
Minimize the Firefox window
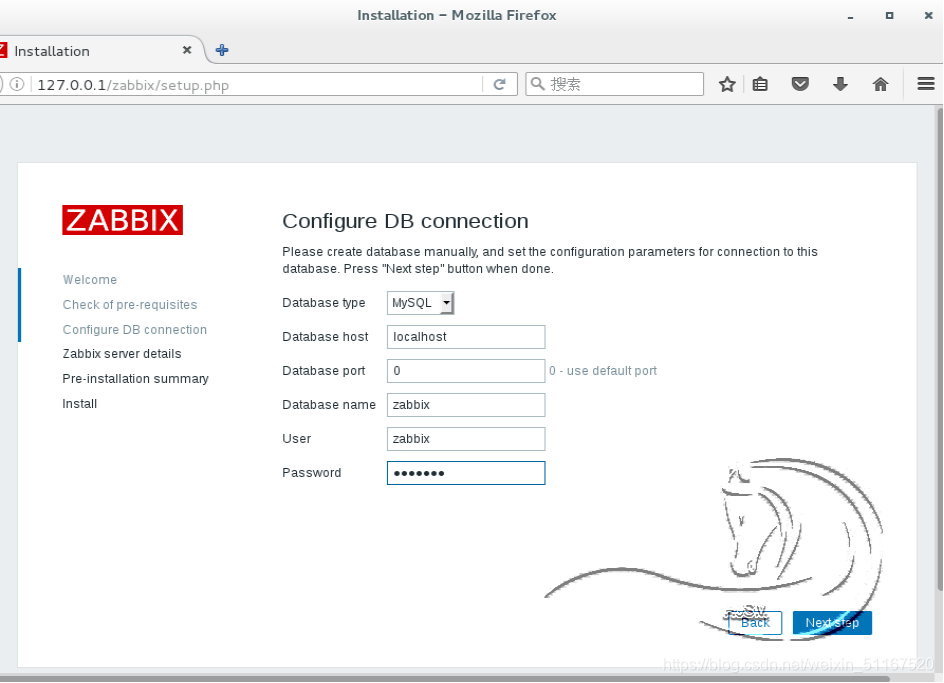click(x=850, y=16)
